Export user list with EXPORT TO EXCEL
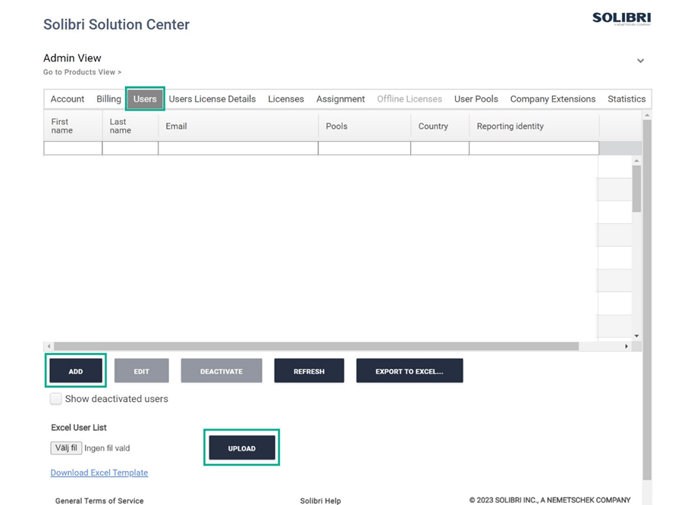 click(x=409, y=371)
